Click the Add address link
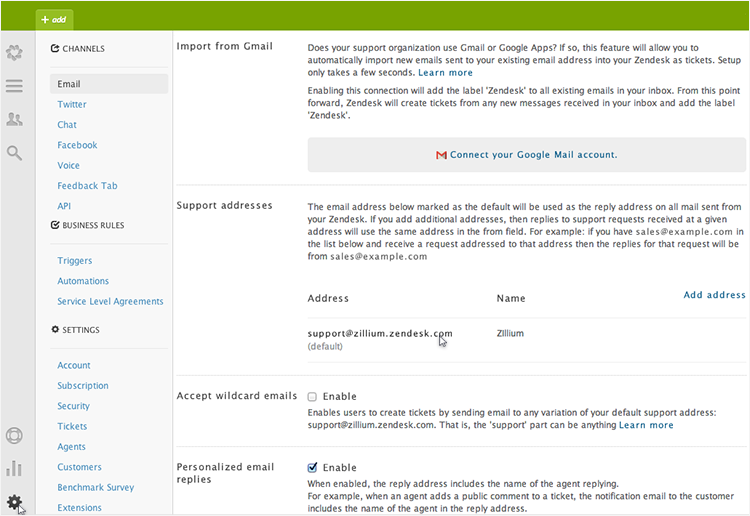Image resolution: width=750 pixels, height=516 pixels. click(x=714, y=295)
